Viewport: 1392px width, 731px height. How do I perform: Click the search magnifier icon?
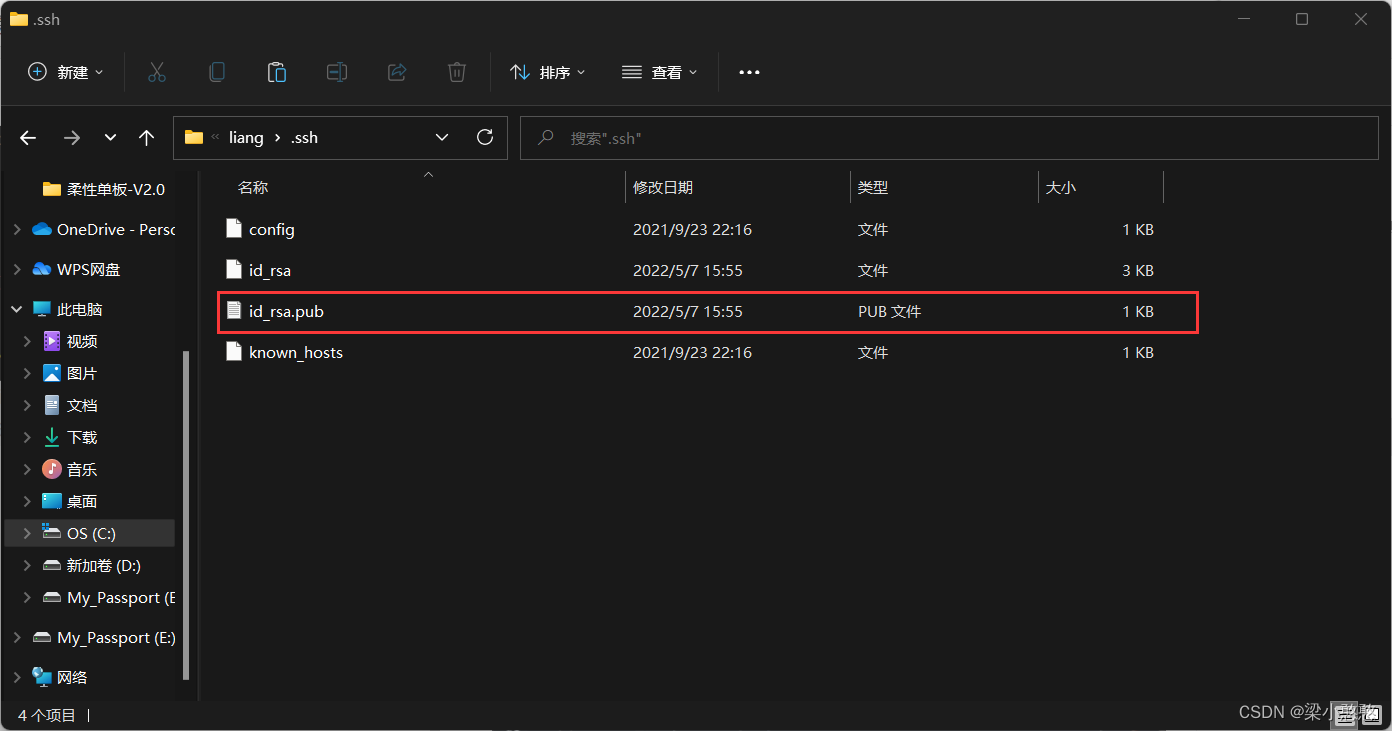546,138
